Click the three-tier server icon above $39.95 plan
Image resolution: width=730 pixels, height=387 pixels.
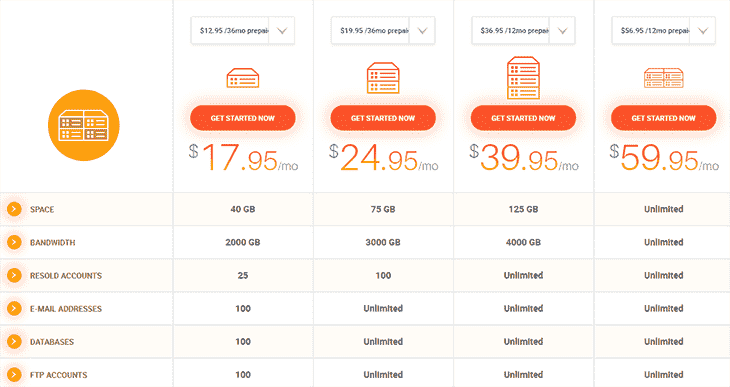click(523, 78)
